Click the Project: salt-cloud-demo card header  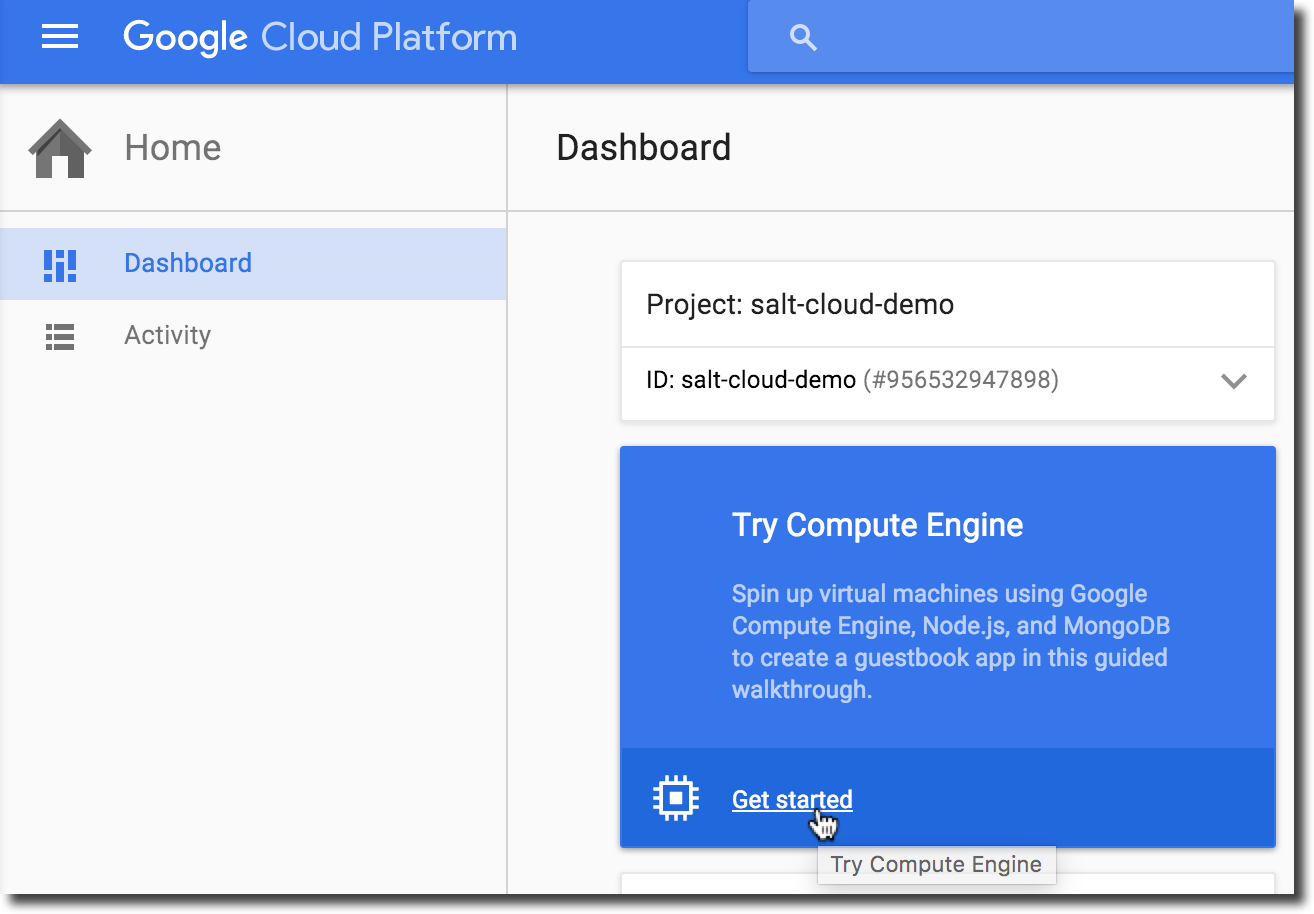point(800,304)
